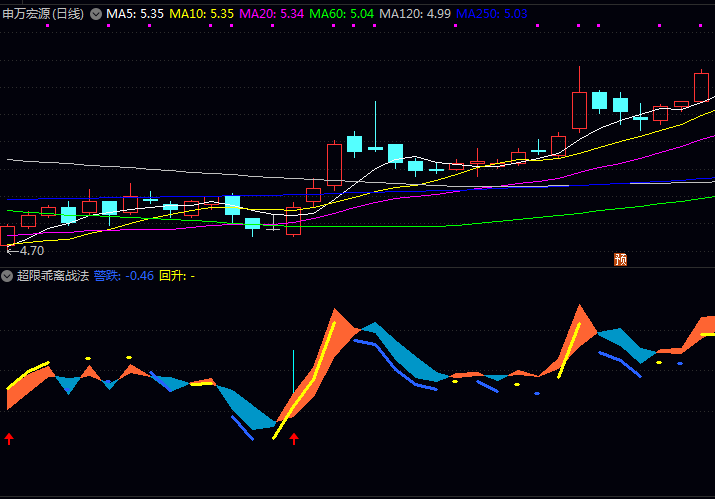Click the lowest red candlestick near 4.70

click(8, 237)
